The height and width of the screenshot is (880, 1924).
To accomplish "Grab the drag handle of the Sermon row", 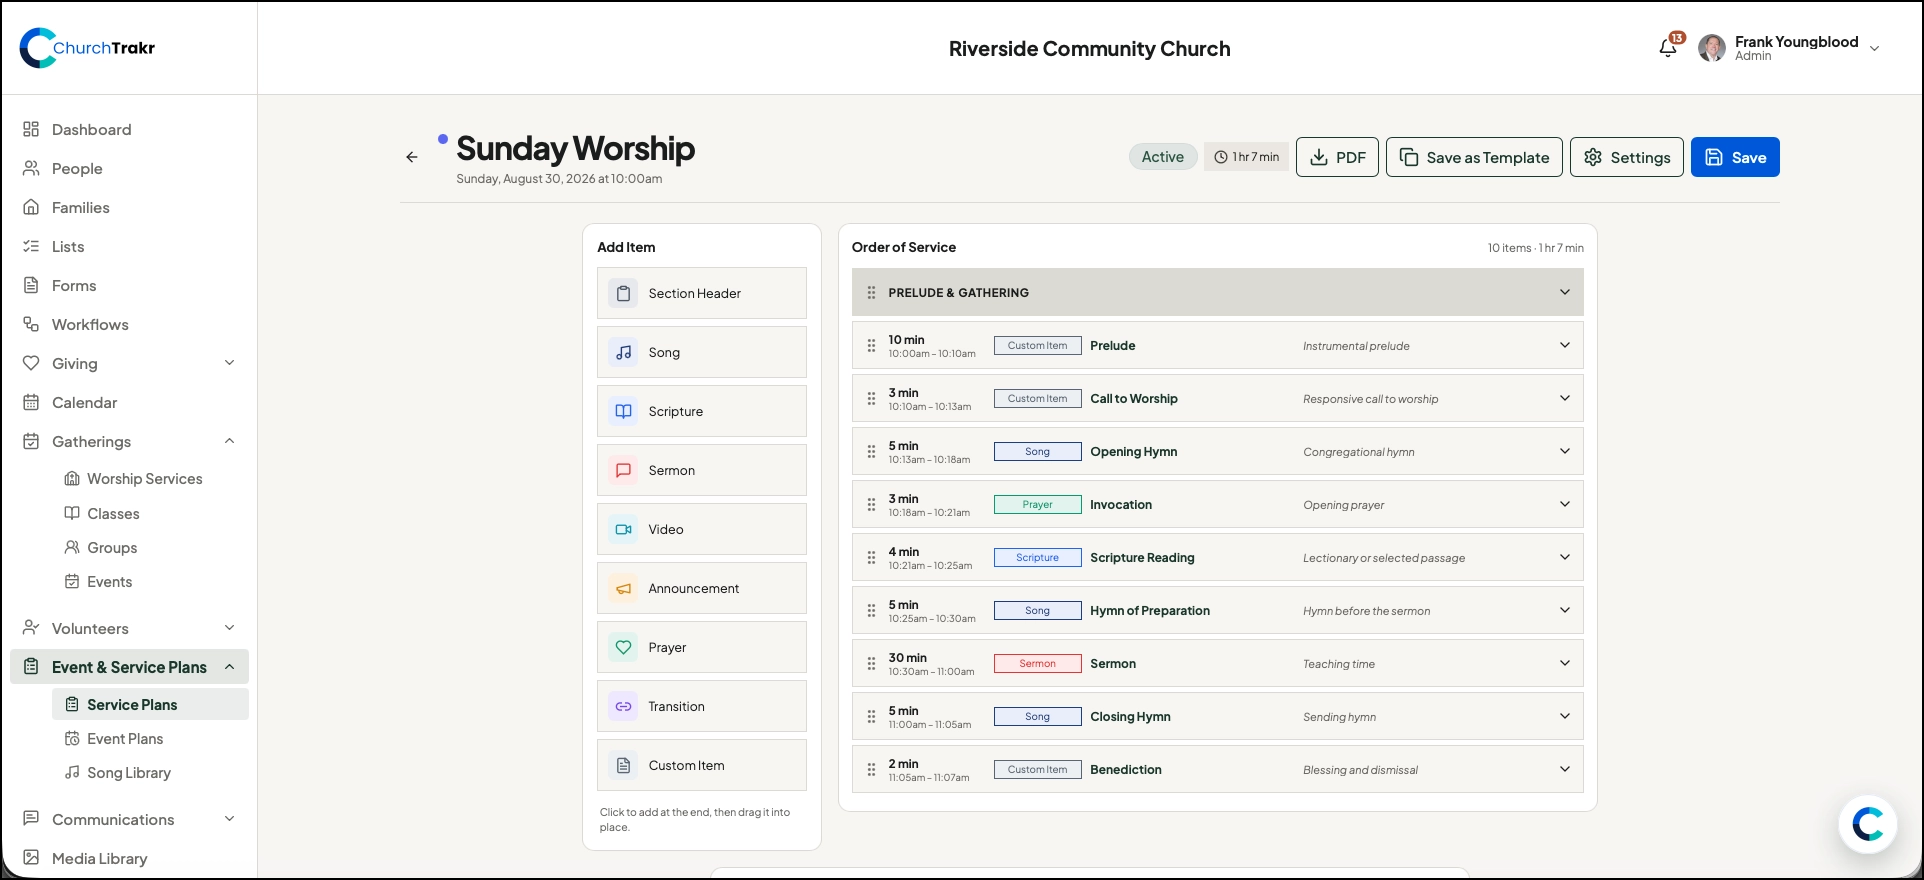I will pyautogui.click(x=871, y=664).
